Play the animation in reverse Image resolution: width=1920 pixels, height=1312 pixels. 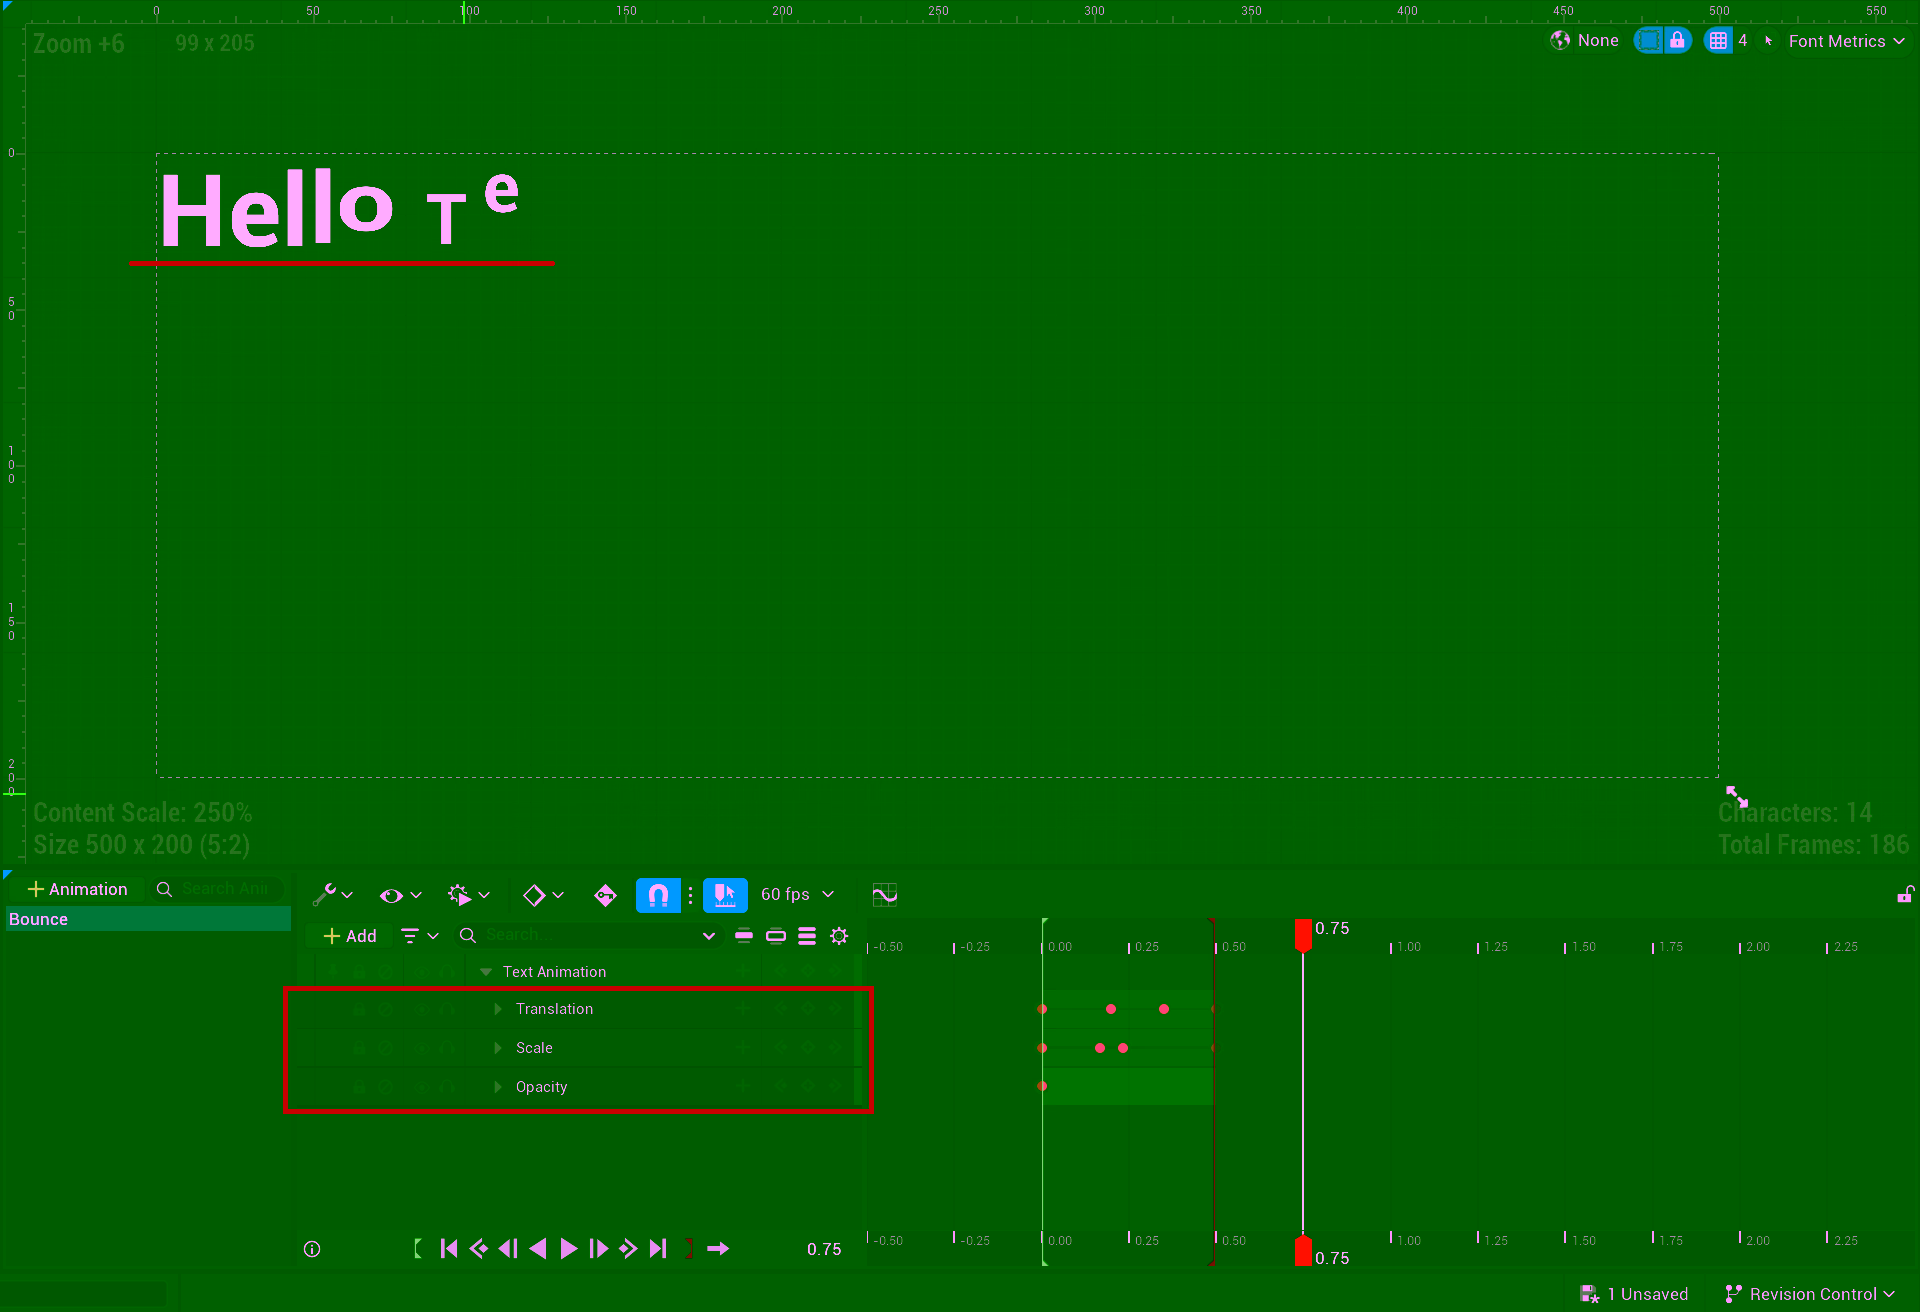click(538, 1249)
